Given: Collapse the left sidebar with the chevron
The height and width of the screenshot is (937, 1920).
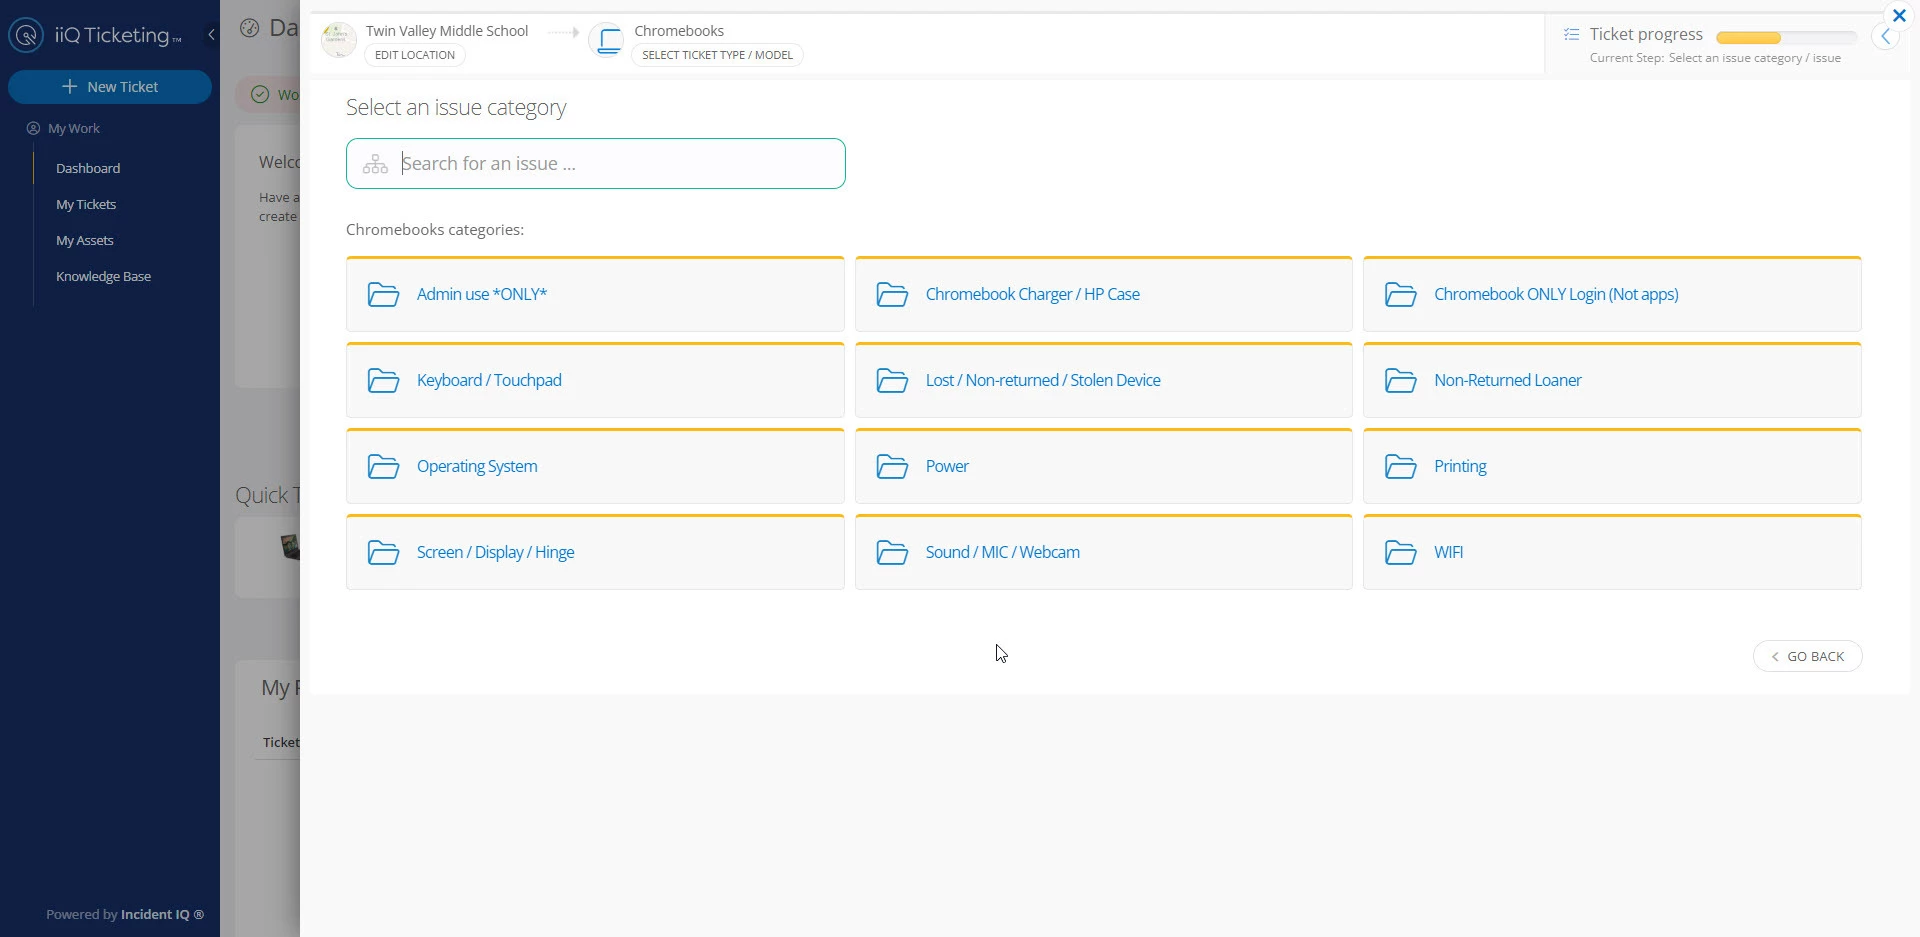Looking at the screenshot, I should click(x=211, y=35).
